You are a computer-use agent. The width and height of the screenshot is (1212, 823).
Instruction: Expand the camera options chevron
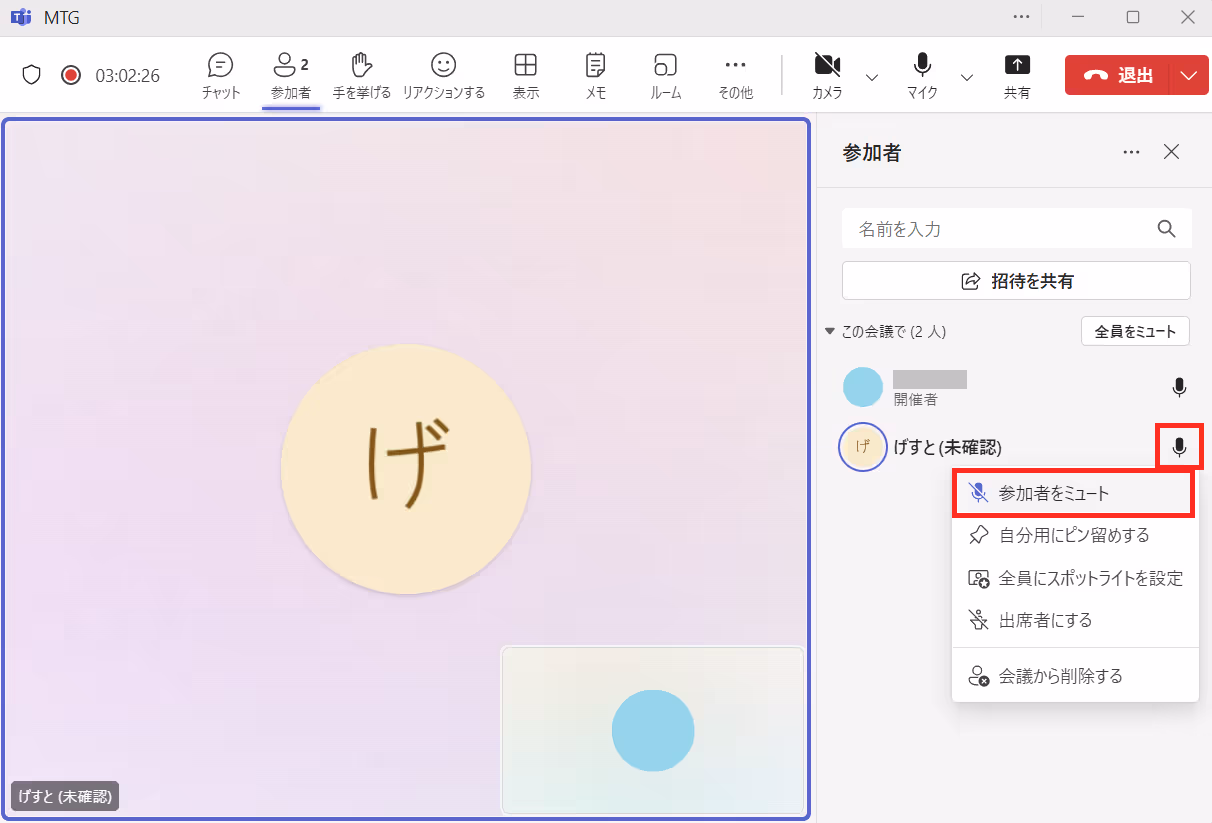coord(871,77)
